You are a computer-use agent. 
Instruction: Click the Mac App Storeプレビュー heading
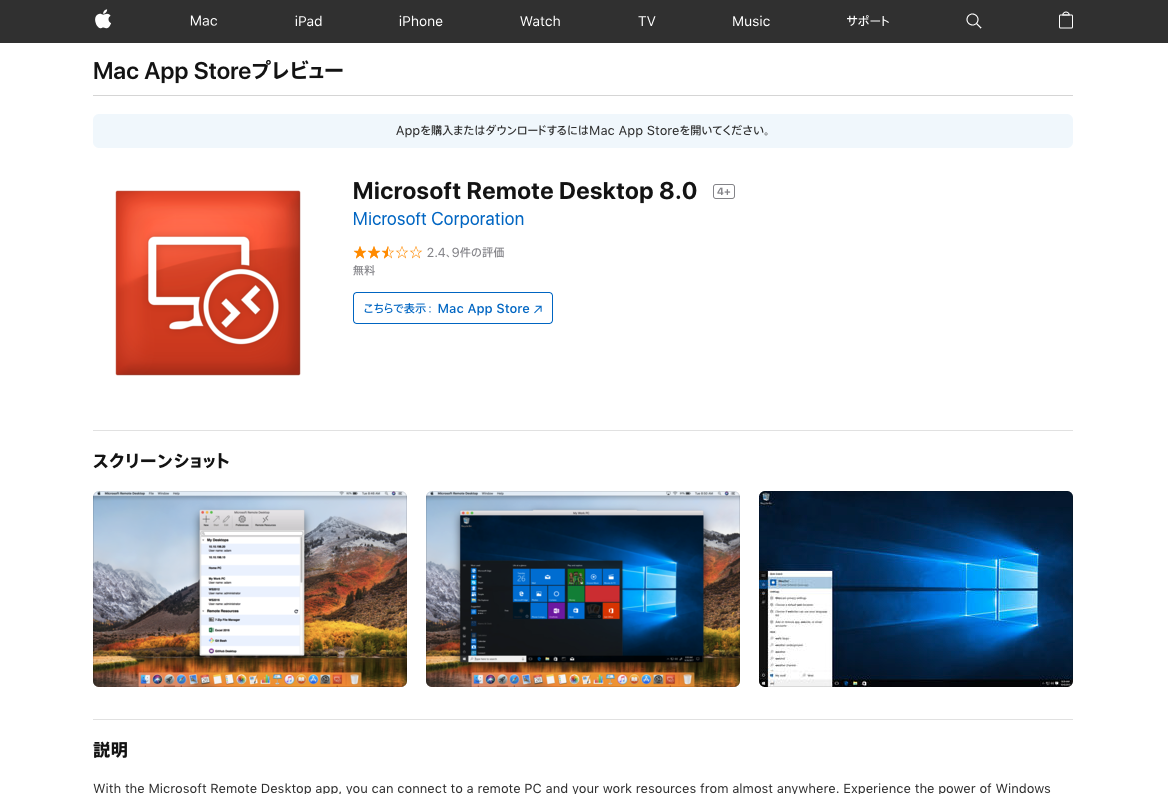(218, 71)
